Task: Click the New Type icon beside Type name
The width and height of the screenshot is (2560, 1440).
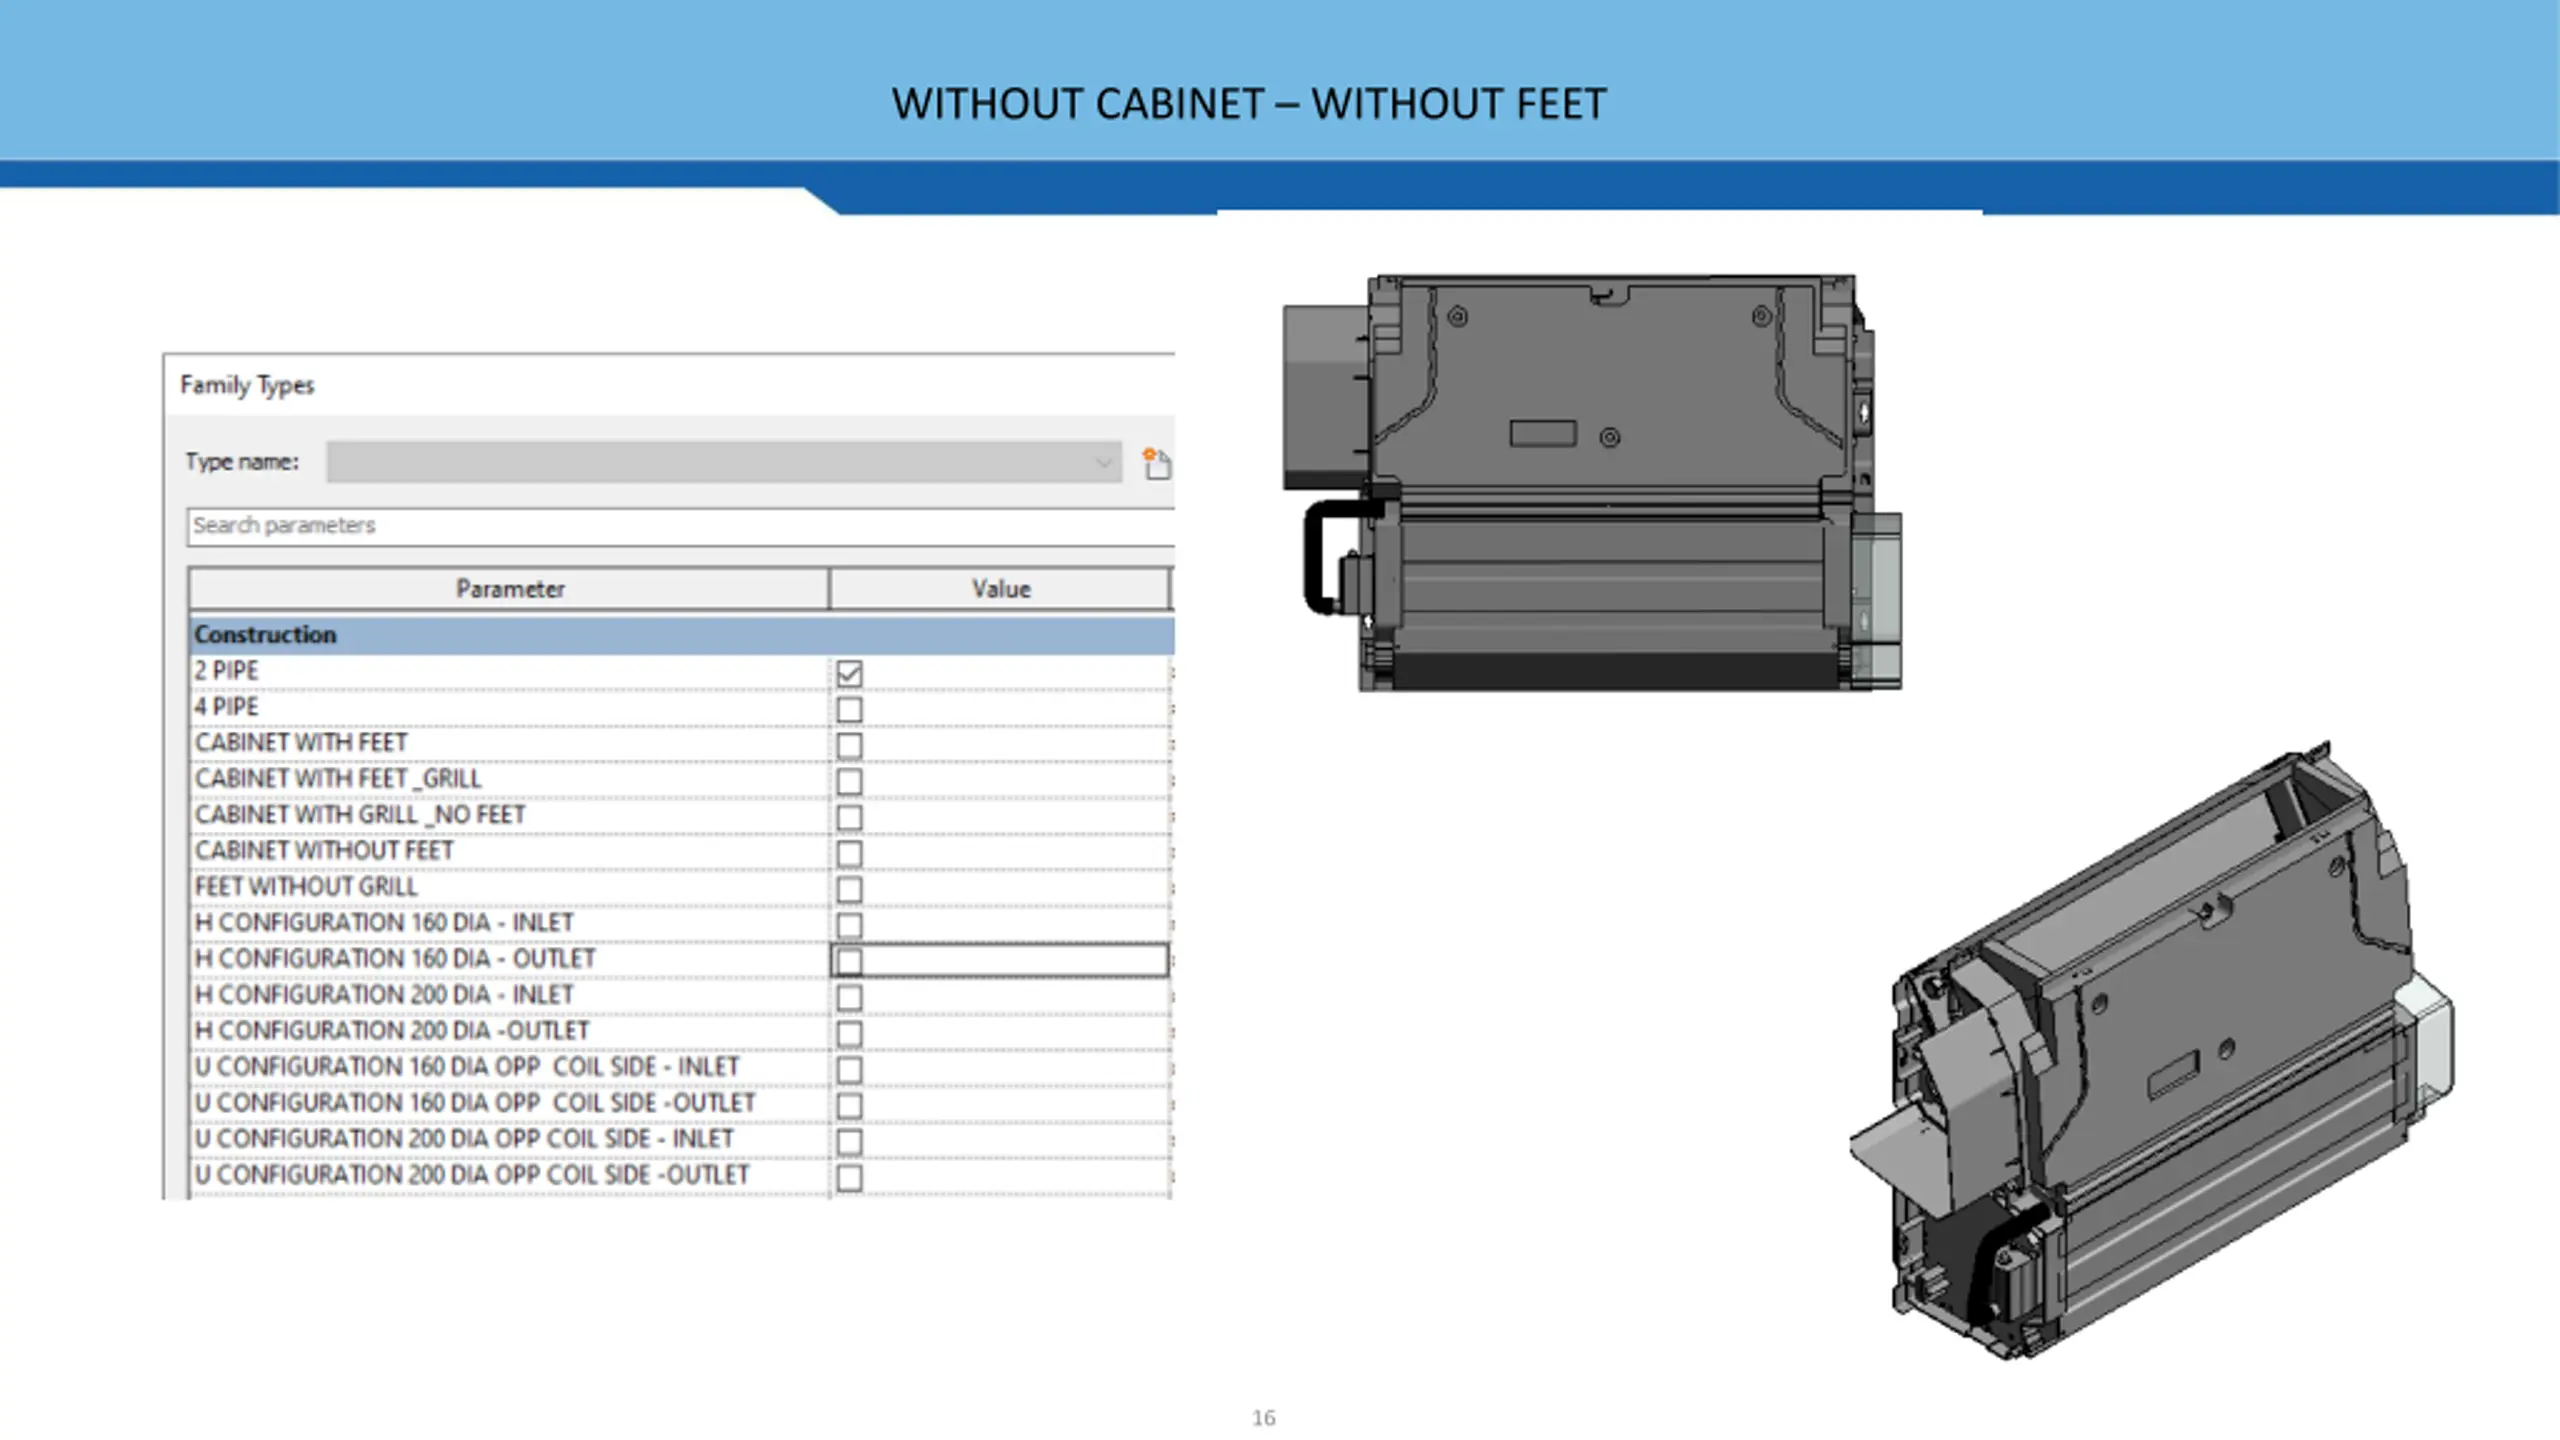Action: pyautogui.click(x=1156, y=463)
